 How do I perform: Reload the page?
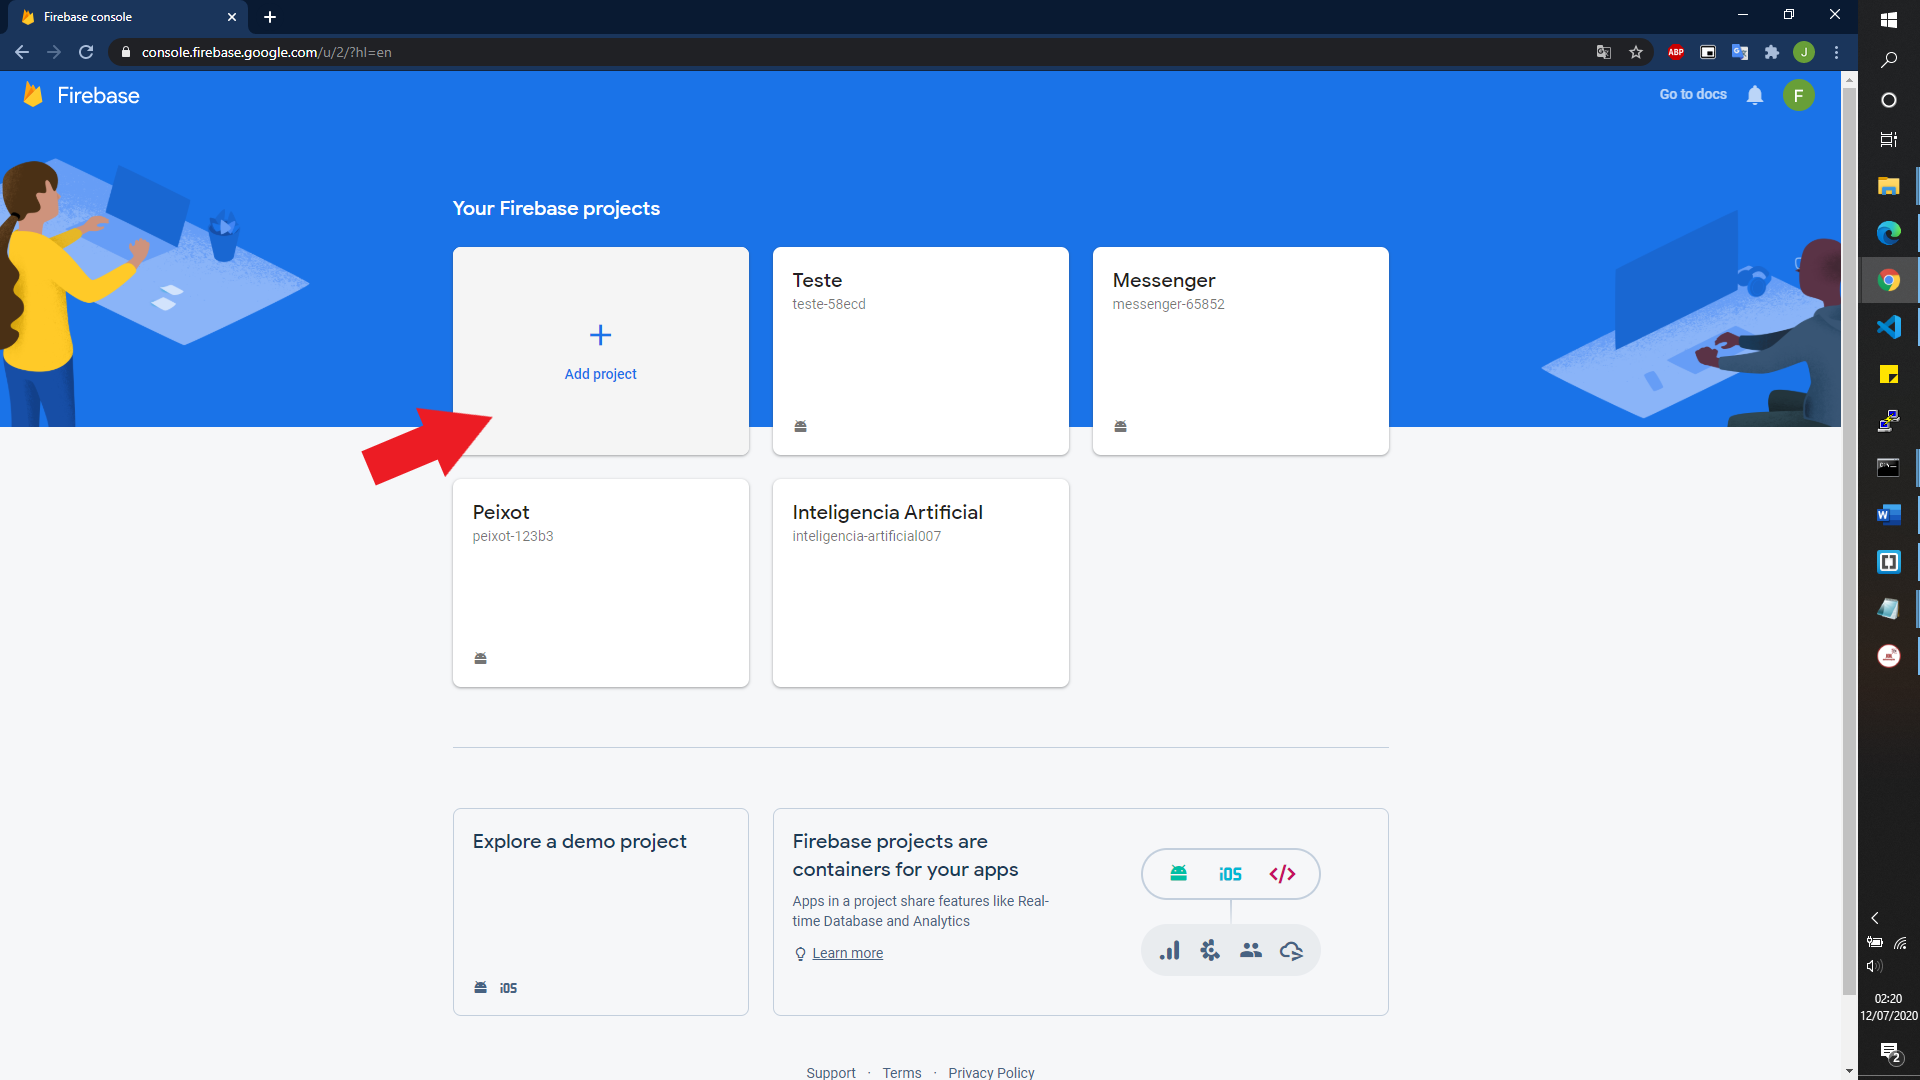86,52
